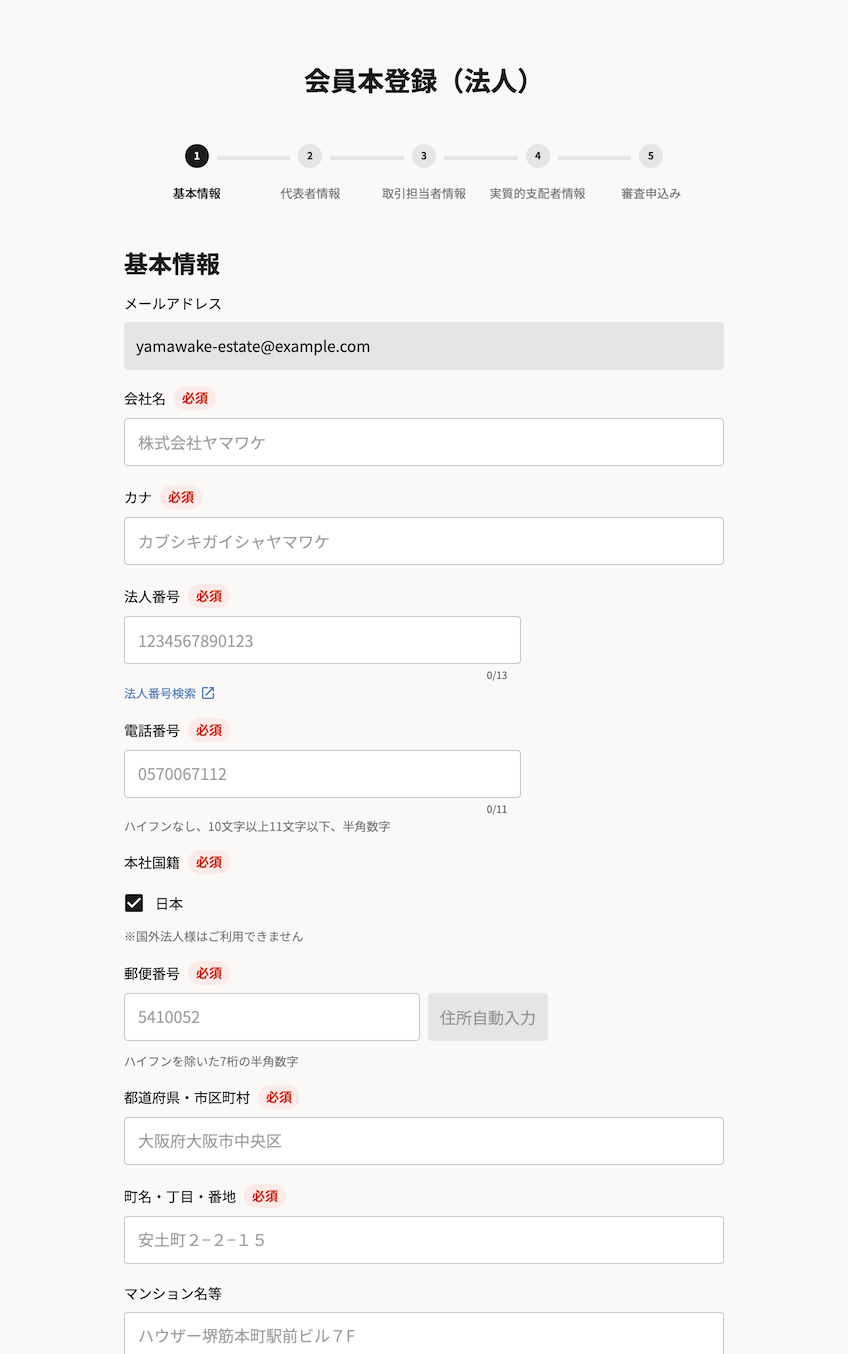Click the カナ katakana input field
Viewport: 848px width, 1354px height.
(423, 540)
